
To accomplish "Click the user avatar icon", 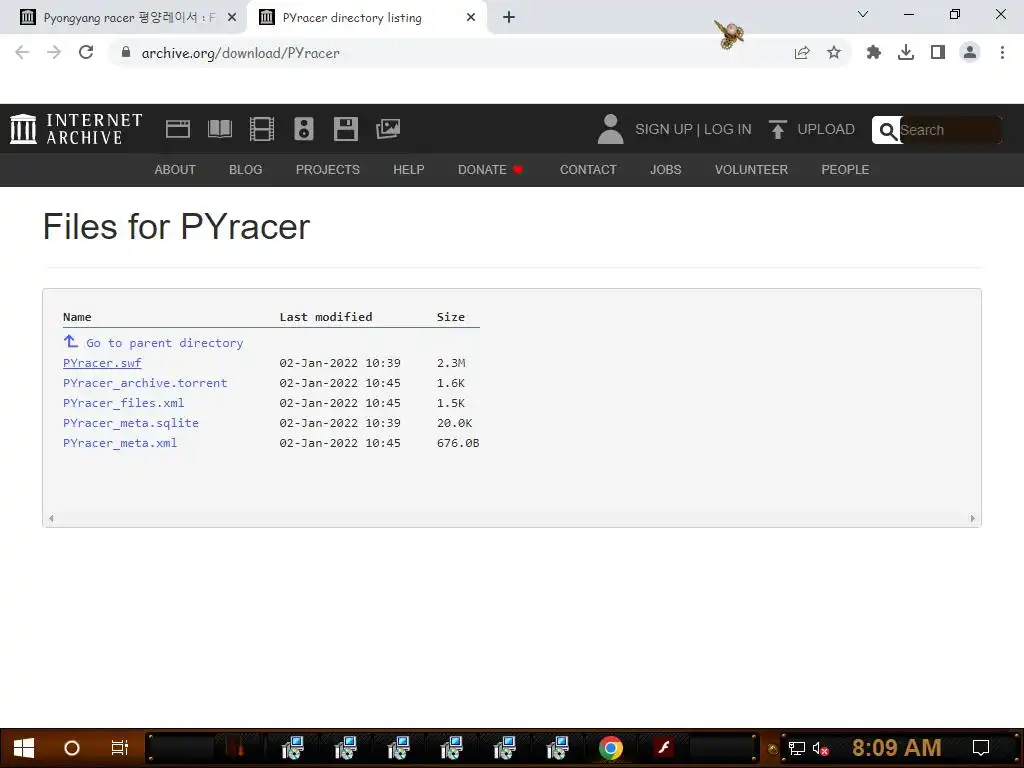I will click(x=611, y=129).
